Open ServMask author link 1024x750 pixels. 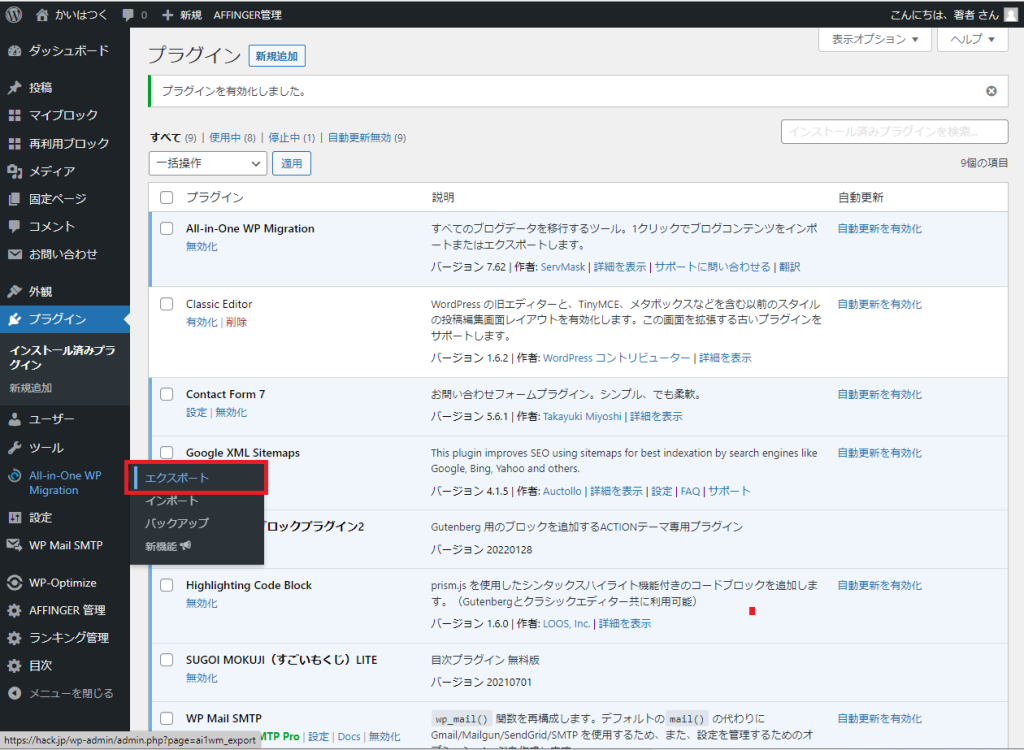pyautogui.click(x=563, y=267)
